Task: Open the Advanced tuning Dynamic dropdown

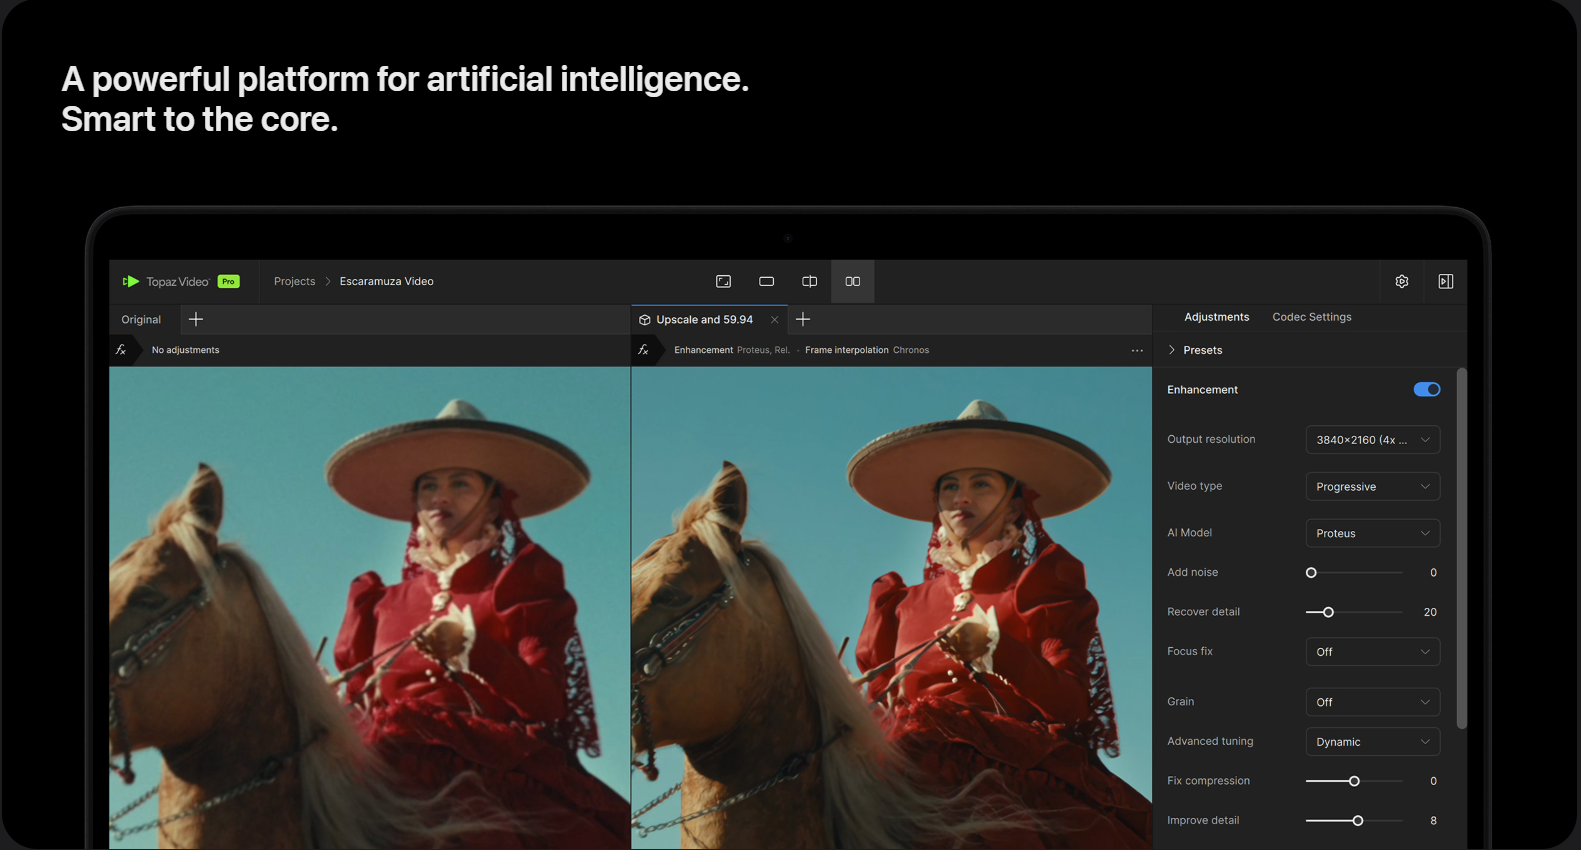Action: 1372,742
